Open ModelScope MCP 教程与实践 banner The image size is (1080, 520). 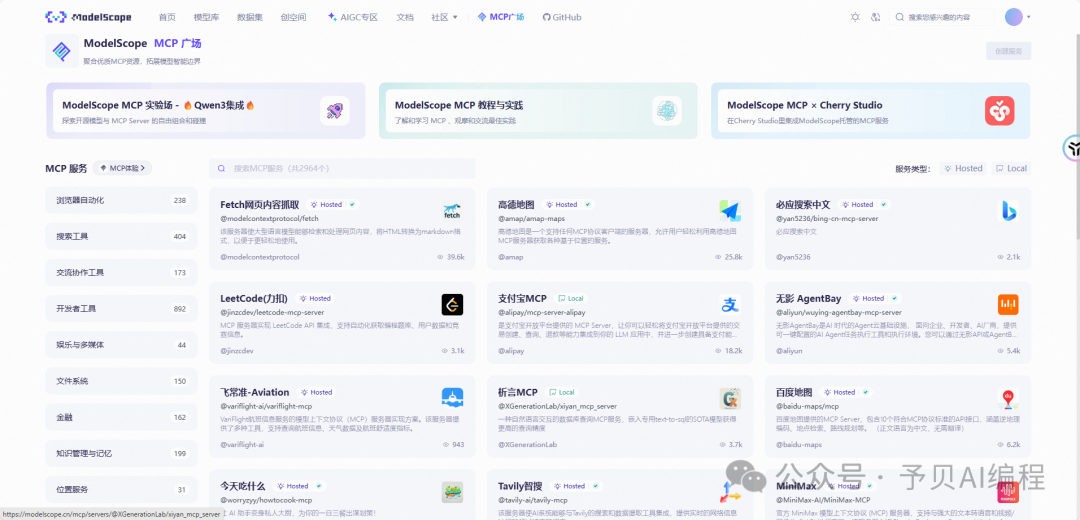tap(538, 111)
